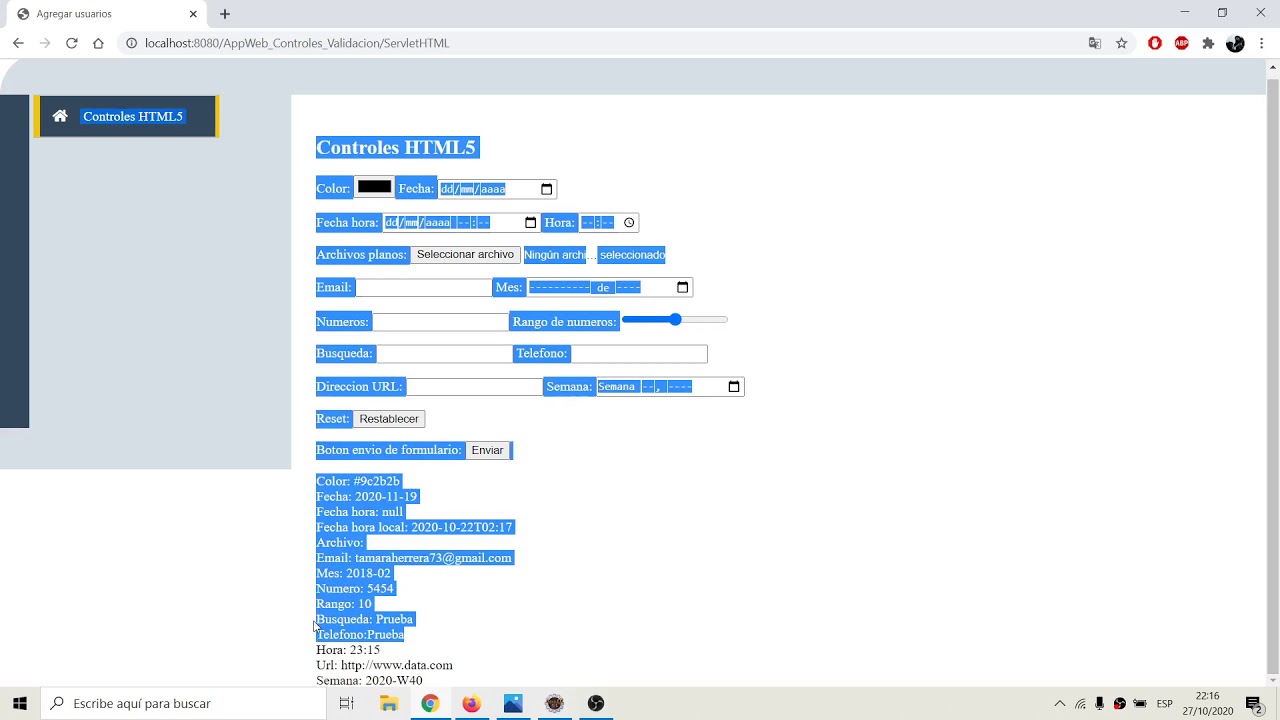
Task: Open the OBS icon on taskbar
Action: point(596,703)
